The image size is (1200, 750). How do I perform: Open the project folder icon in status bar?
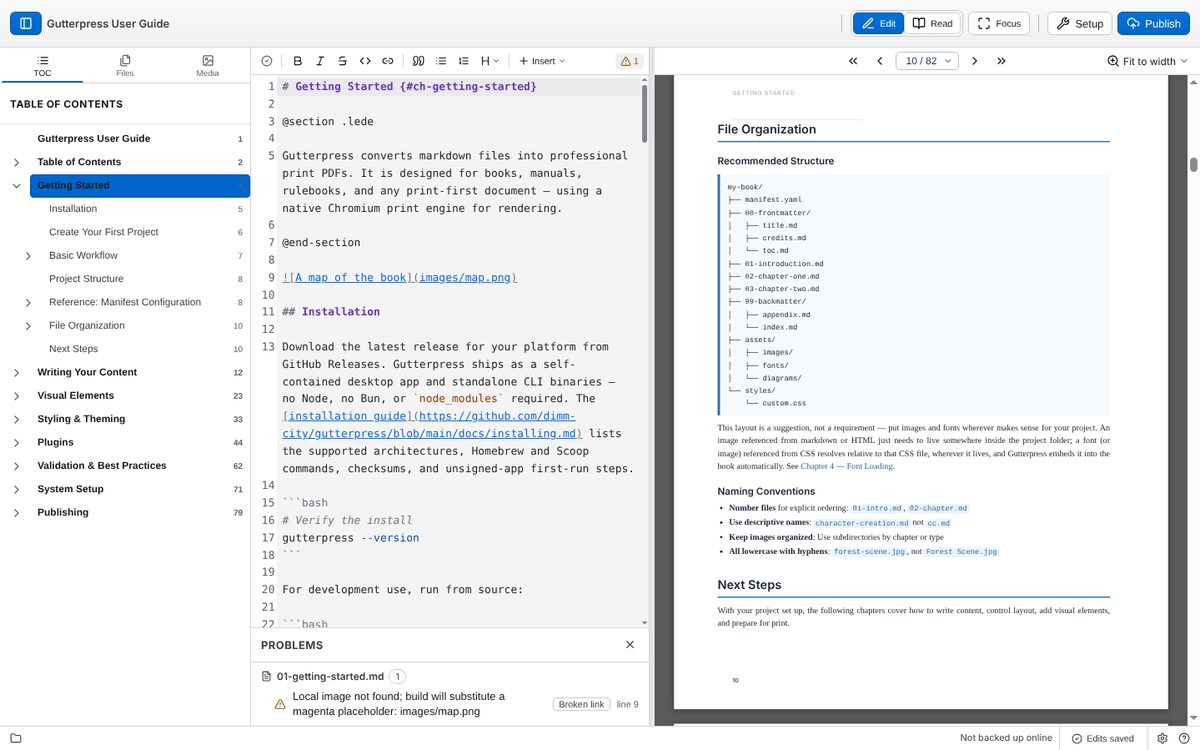16,738
